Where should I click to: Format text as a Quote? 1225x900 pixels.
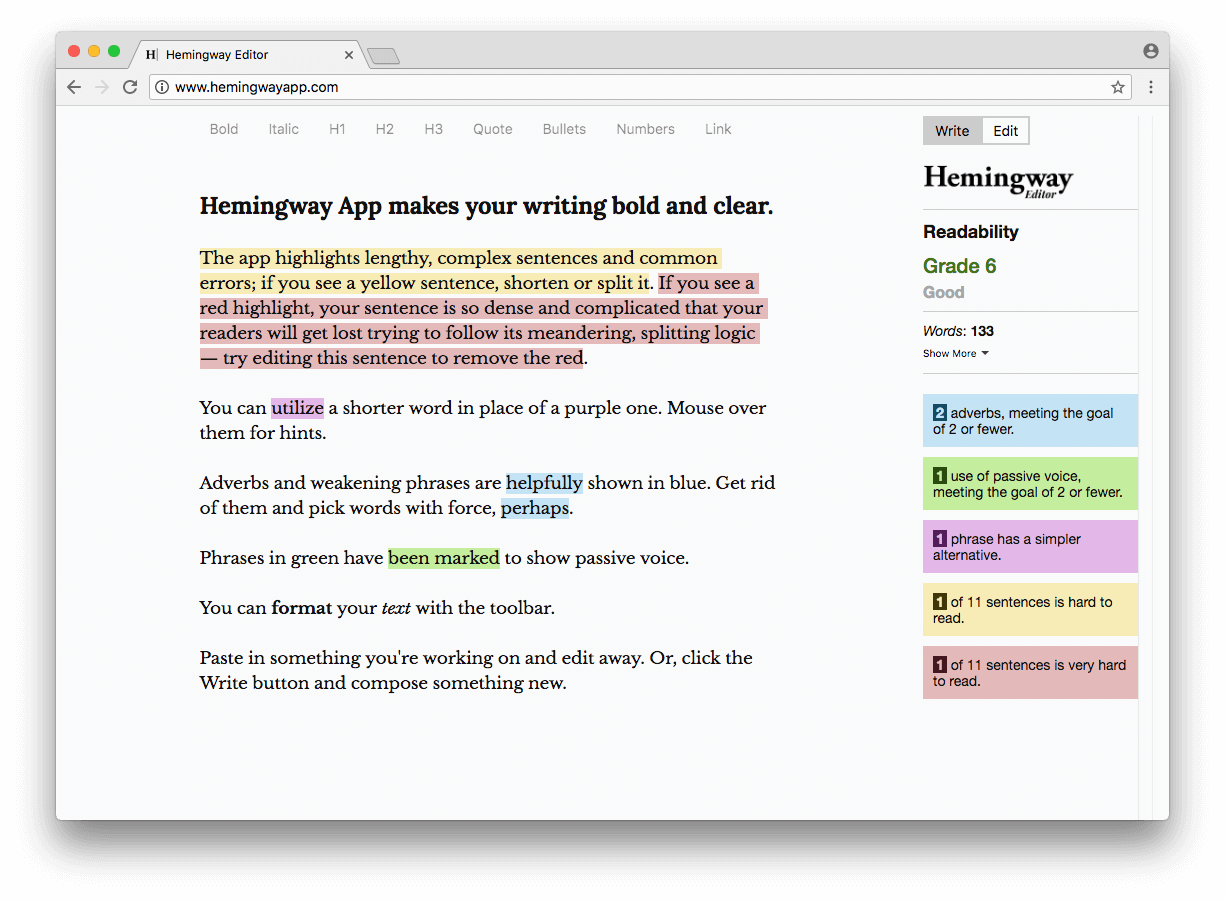point(493,129)
